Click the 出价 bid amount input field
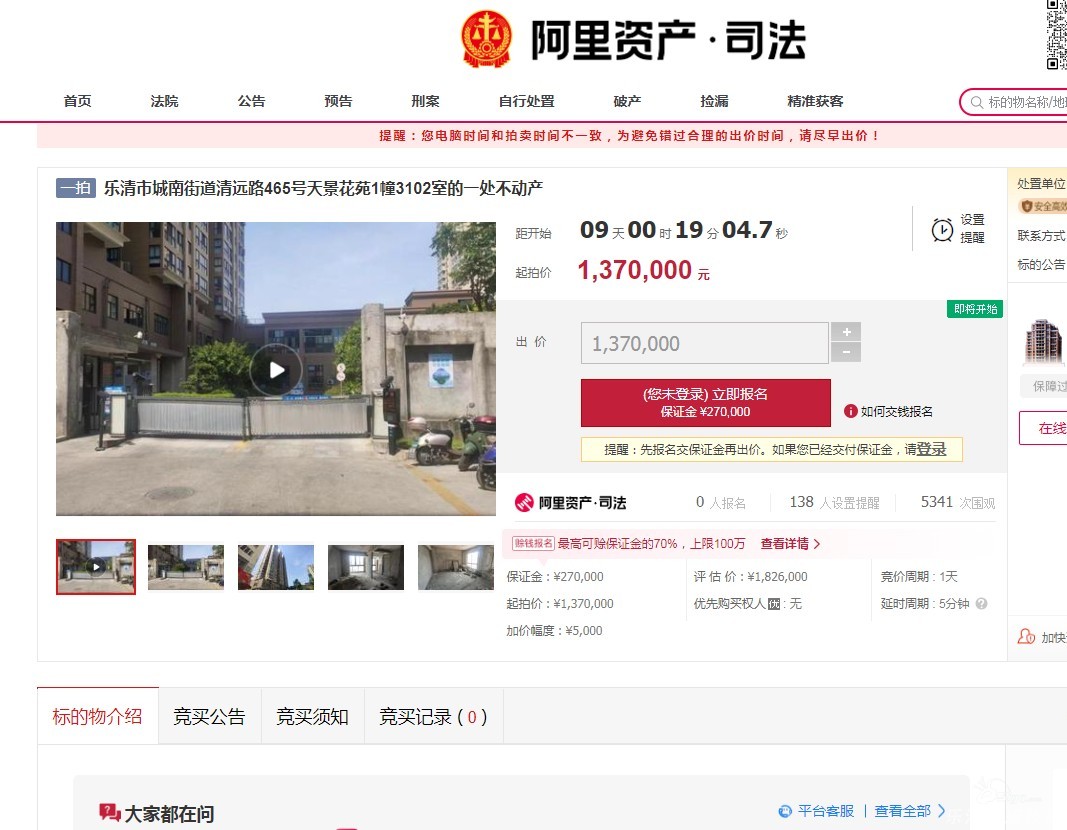 tap(704, 343)
